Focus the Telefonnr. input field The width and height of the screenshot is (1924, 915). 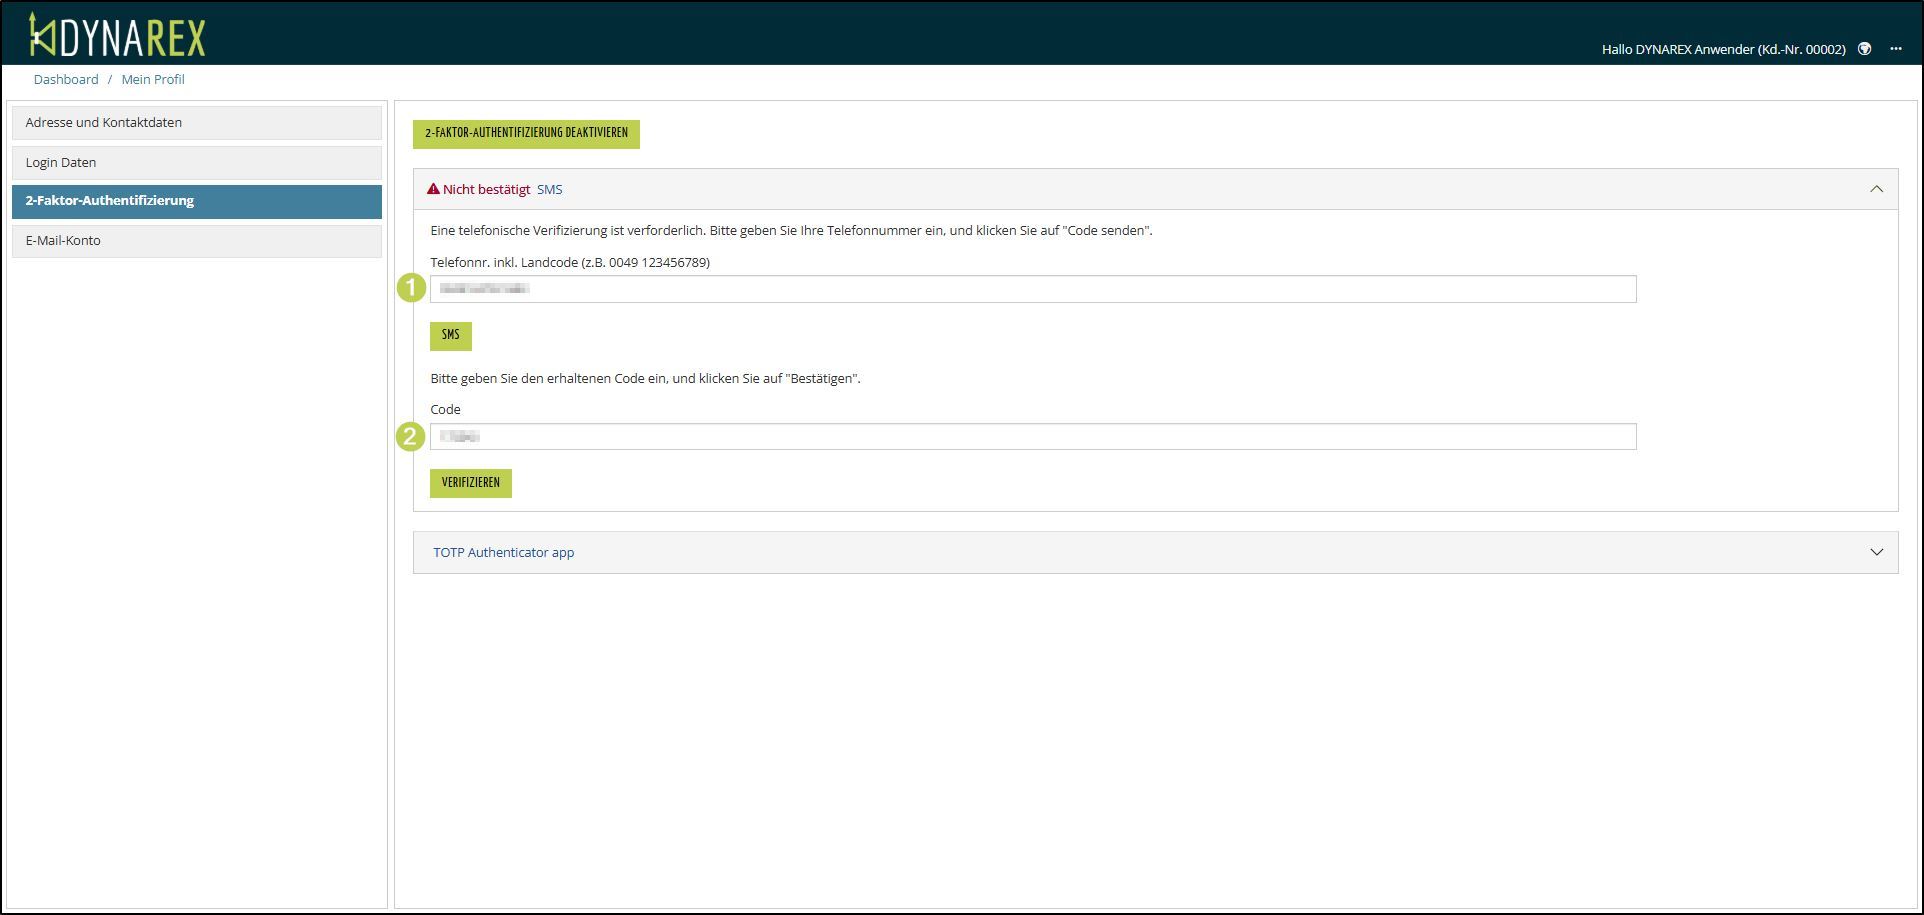tap(1032, 289)
